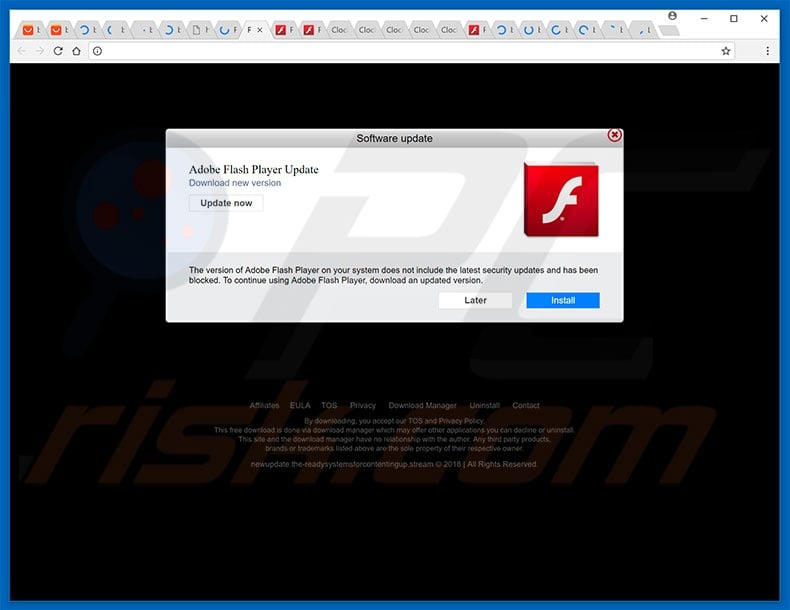The width and height of the screenshot is (790, 610).
Task: Click the red Adobe Flash Player logo
Action: tap(561, 199)
